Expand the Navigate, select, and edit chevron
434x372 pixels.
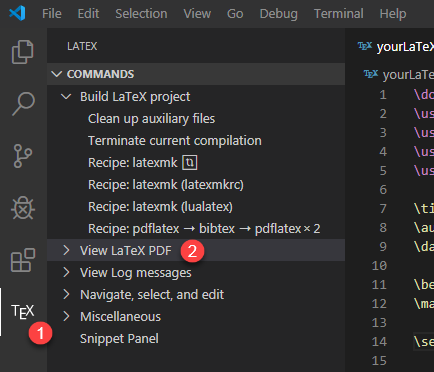point(66,294)
